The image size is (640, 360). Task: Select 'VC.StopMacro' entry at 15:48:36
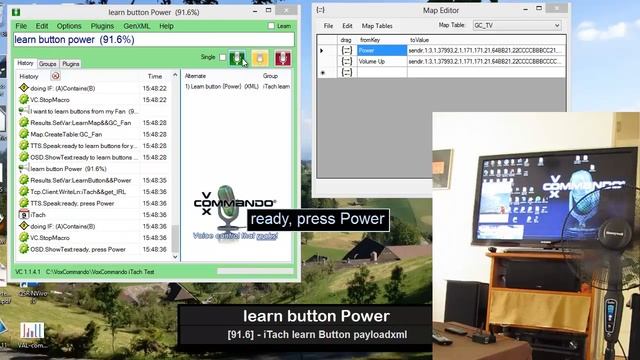tap(50, 238)
